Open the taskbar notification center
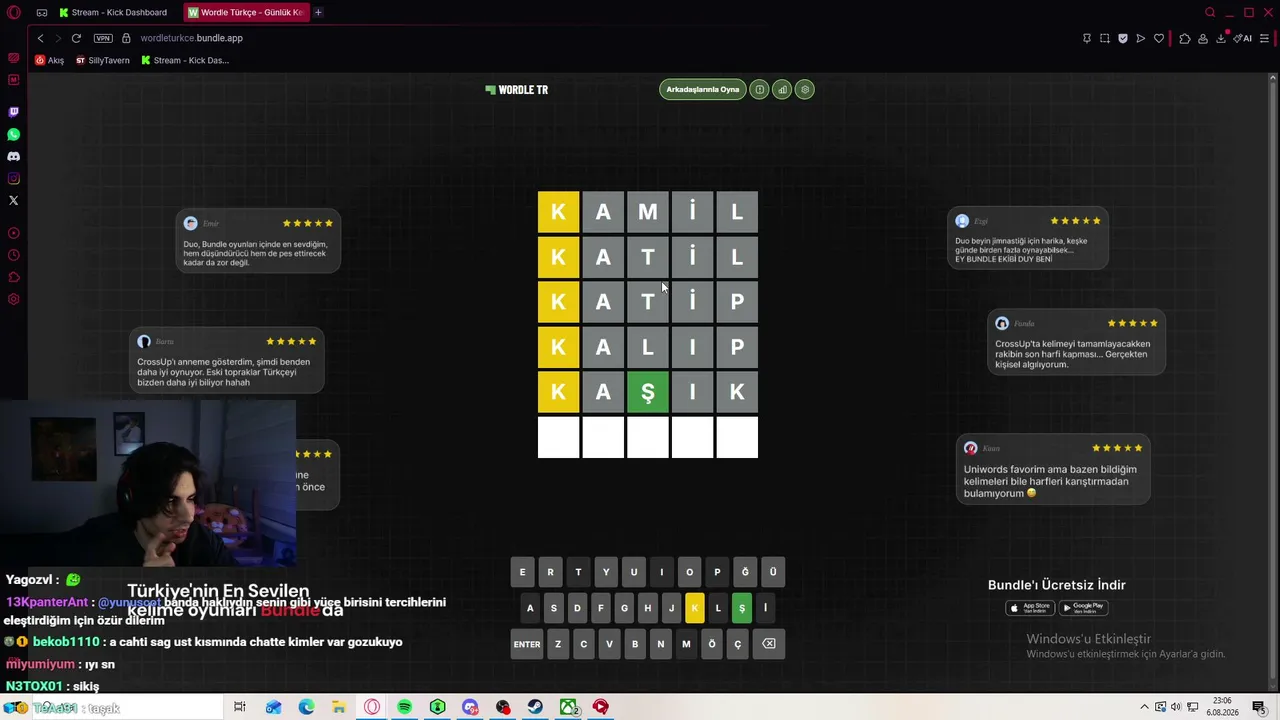Screen dimensions: 1280x720 [1260, 707]
